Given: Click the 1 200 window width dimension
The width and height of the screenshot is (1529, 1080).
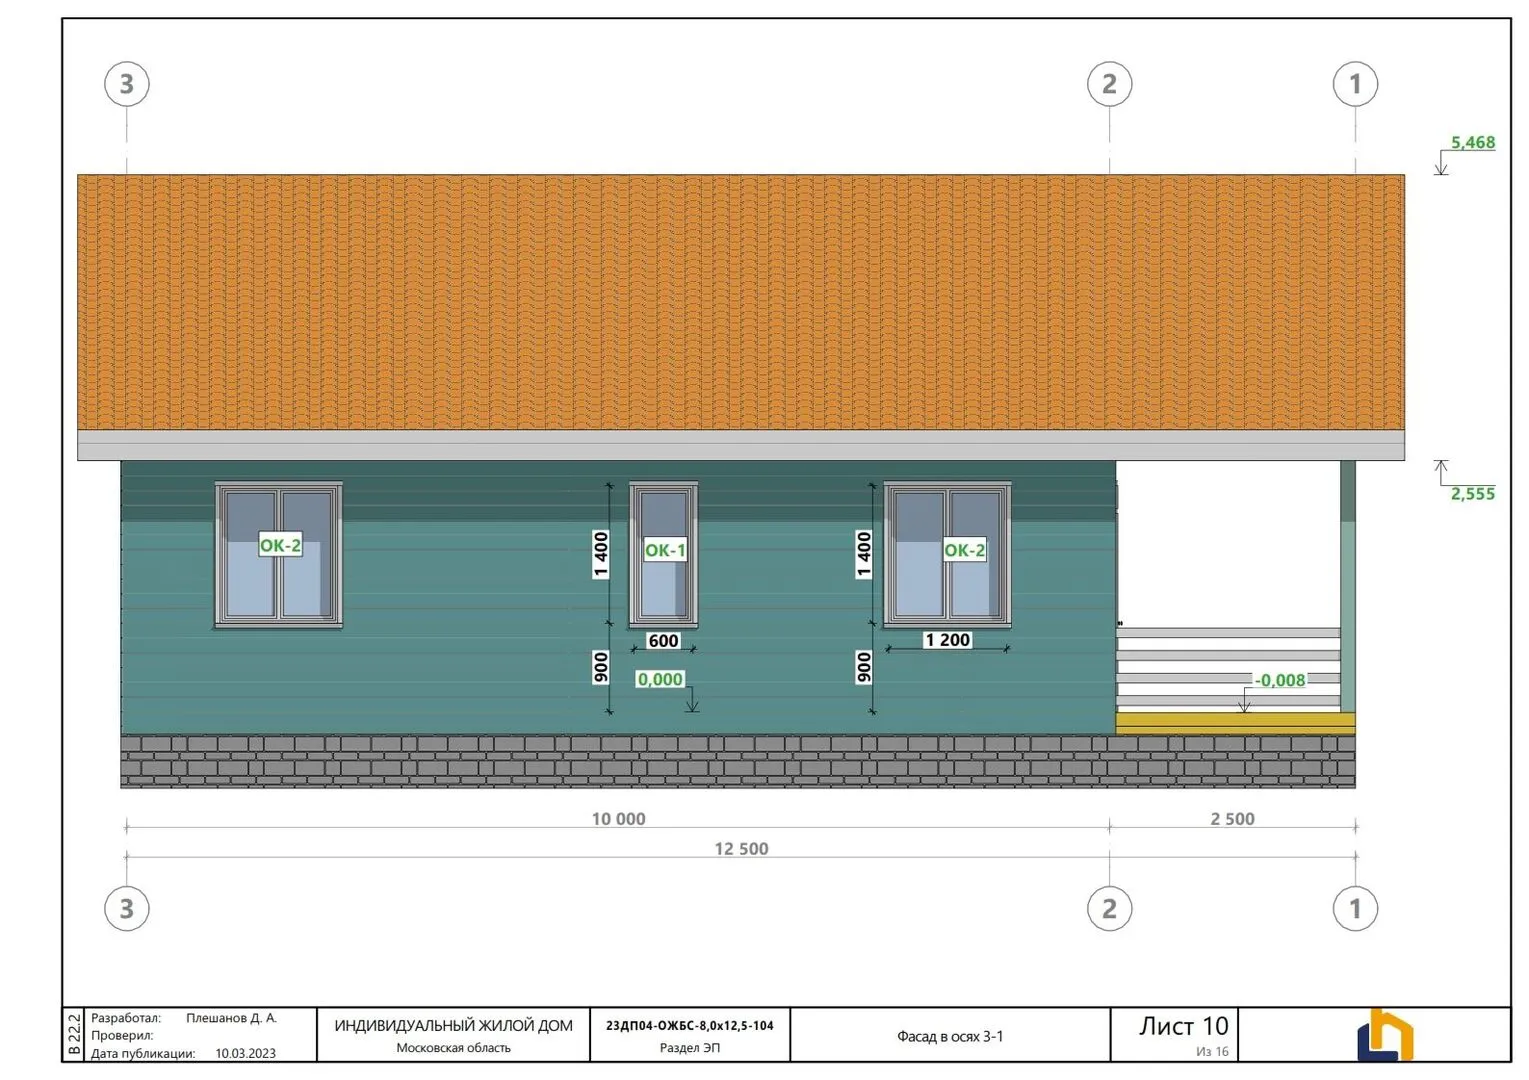Looking at the screenshot, I should 947,640.
